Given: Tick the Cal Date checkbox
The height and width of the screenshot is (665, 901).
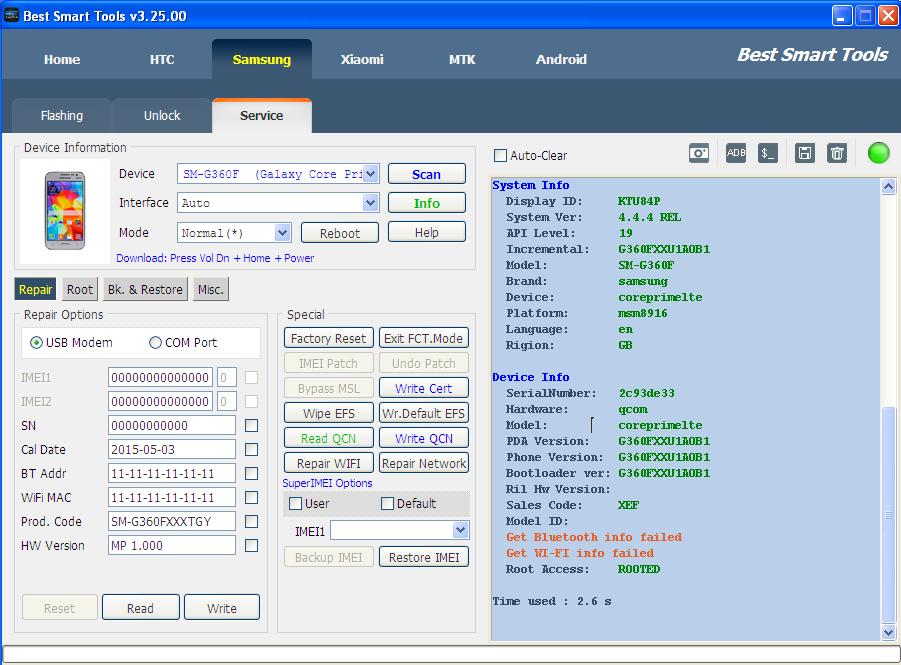Looking at the screenshot, I should [x=251, y=449].
